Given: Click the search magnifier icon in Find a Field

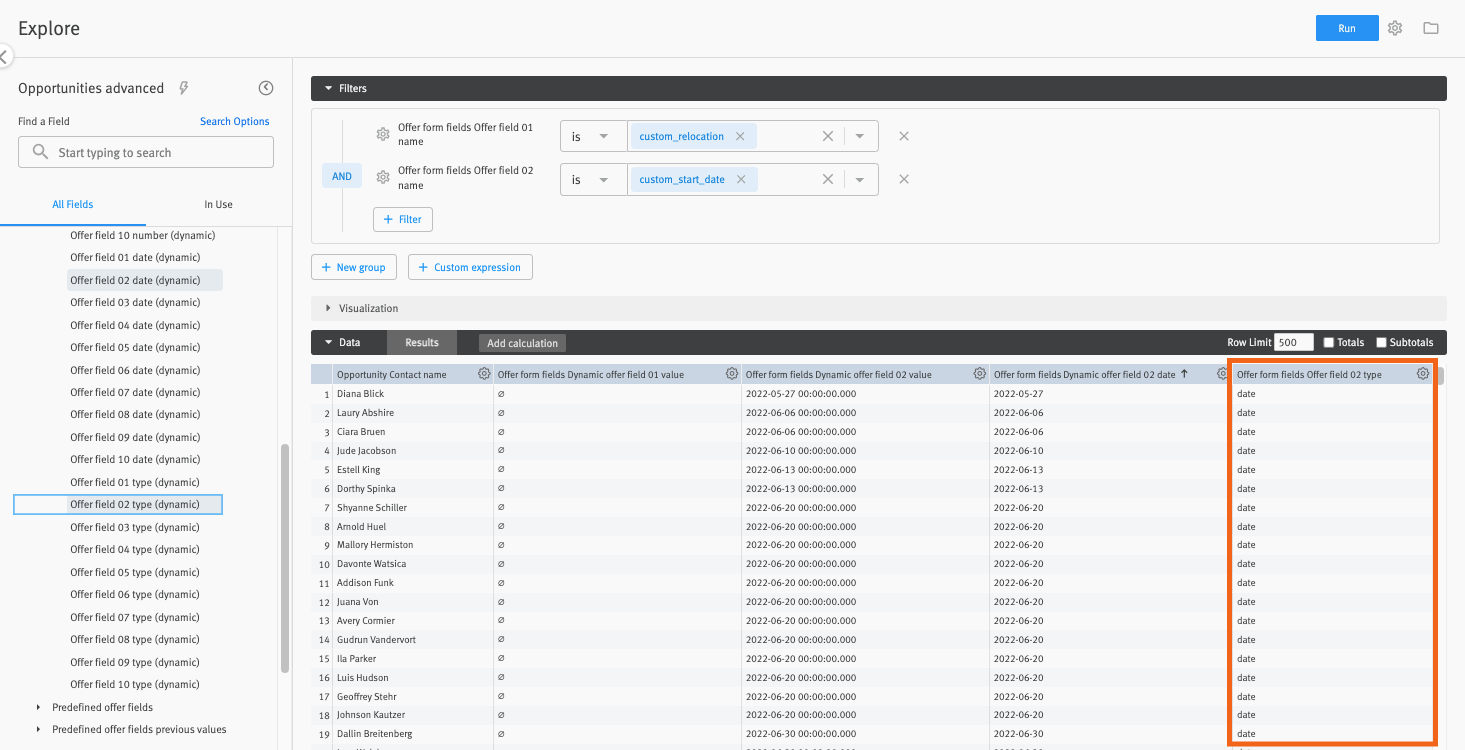Looking at the screenshot, I should point(40,152).
